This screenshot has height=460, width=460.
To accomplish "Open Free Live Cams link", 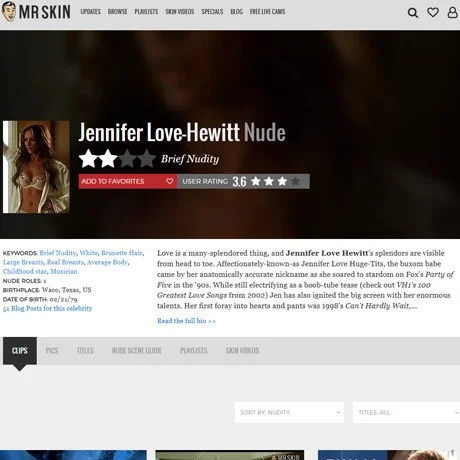I will pyautogui.click(x=267, y=12).
